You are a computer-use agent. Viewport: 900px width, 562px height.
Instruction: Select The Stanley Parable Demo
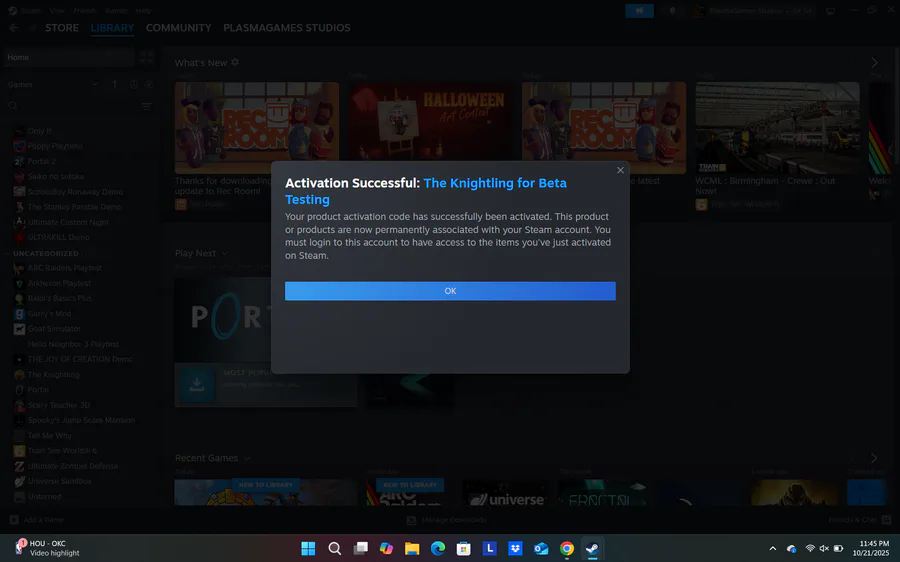[75, 207]
